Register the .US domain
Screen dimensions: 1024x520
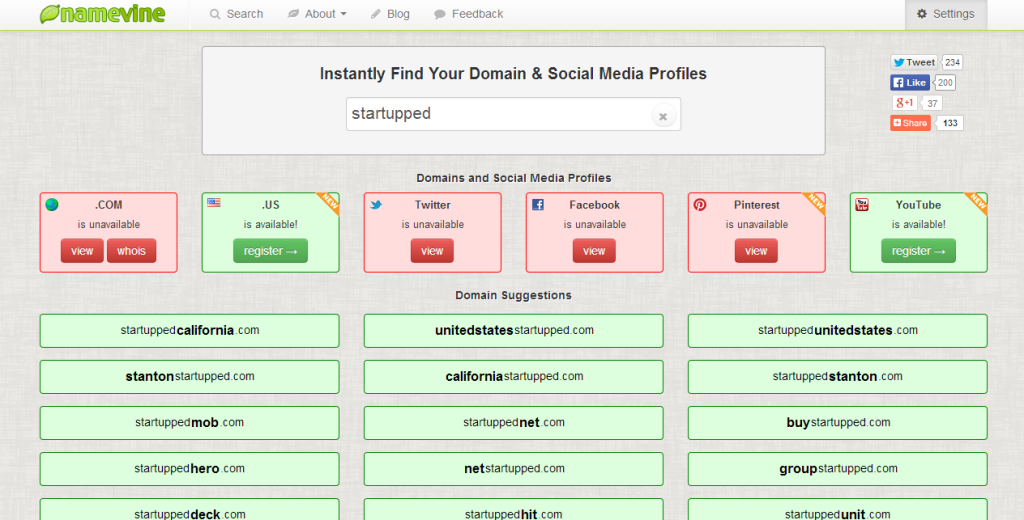pos(270,251)
